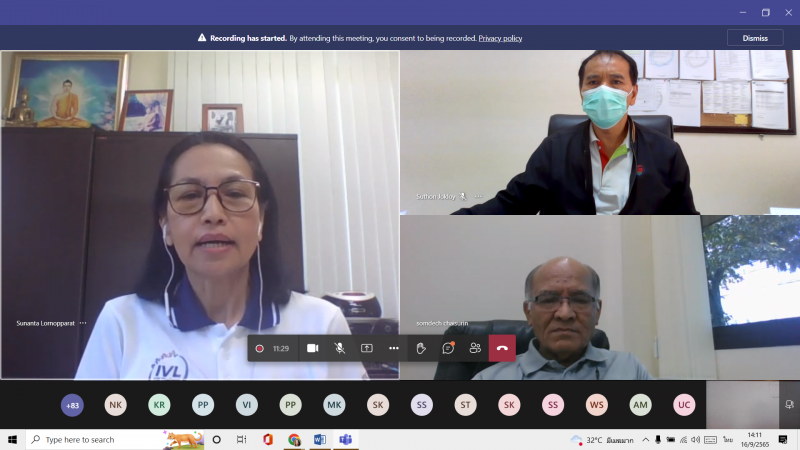Select participant avatar ST
800x450 pixels.
(465, 405)
